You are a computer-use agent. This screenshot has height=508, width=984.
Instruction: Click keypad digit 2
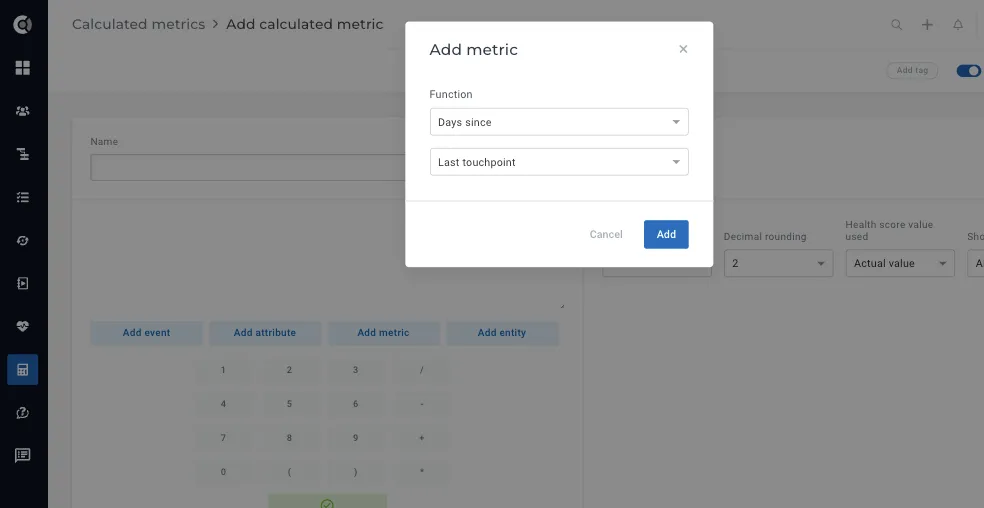289,370
